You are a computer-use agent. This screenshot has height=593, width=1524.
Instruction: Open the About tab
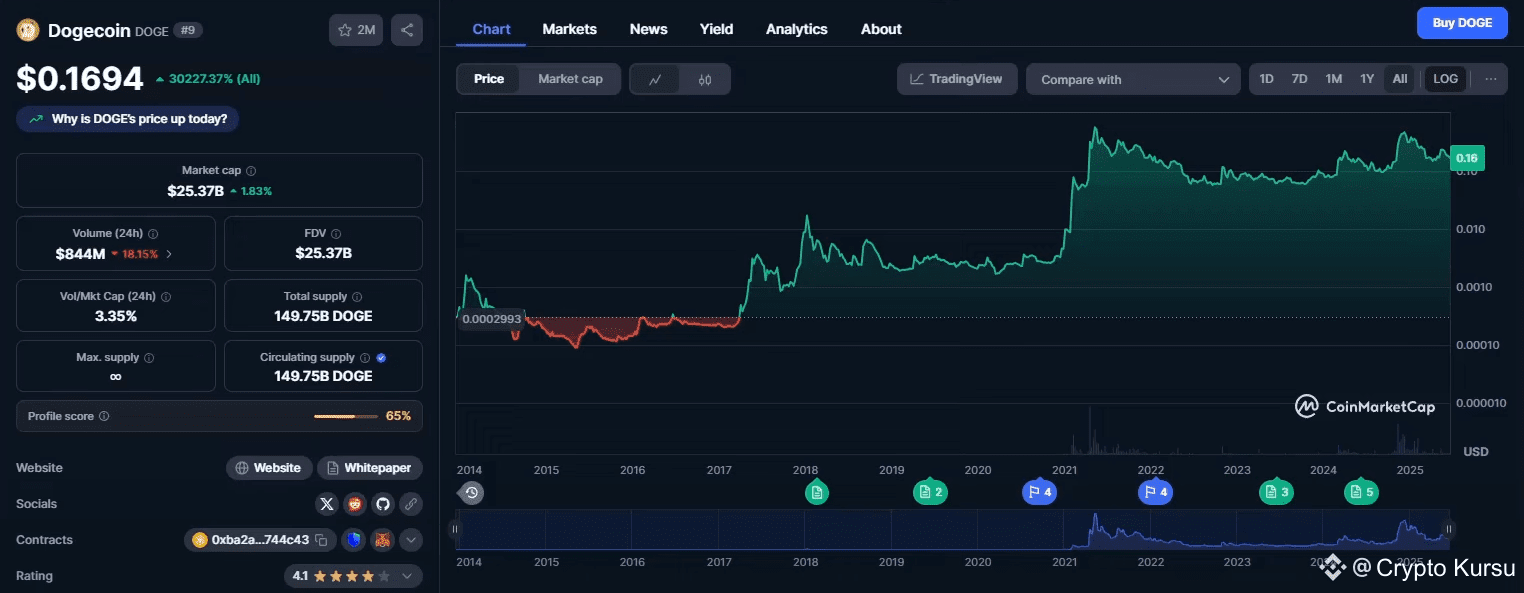pyautogui.click(x=881, y=29)
